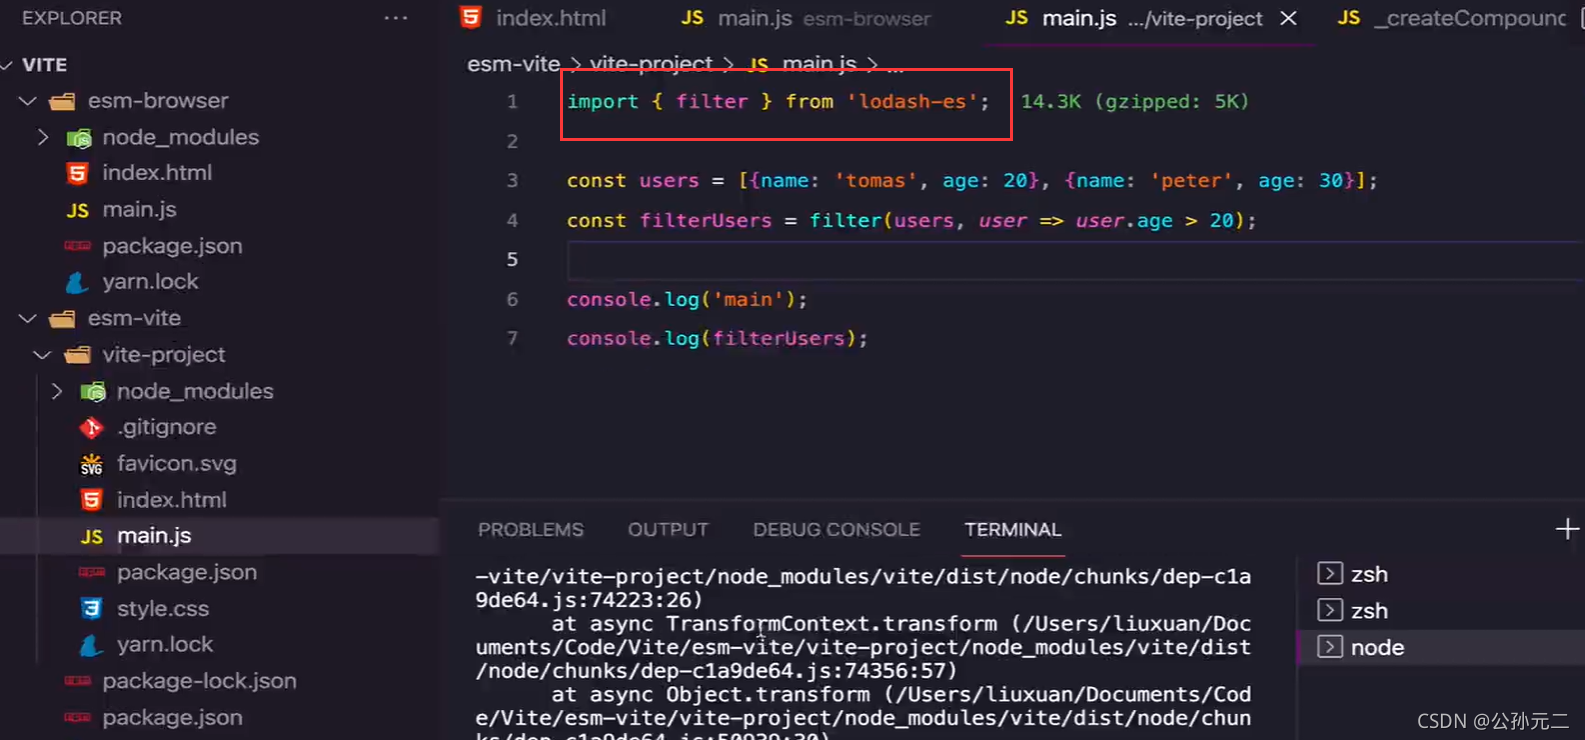Screen dimensions: 1585x740
Task: Click console.log('main') on line 6
Action: click(x=687, y=300)
